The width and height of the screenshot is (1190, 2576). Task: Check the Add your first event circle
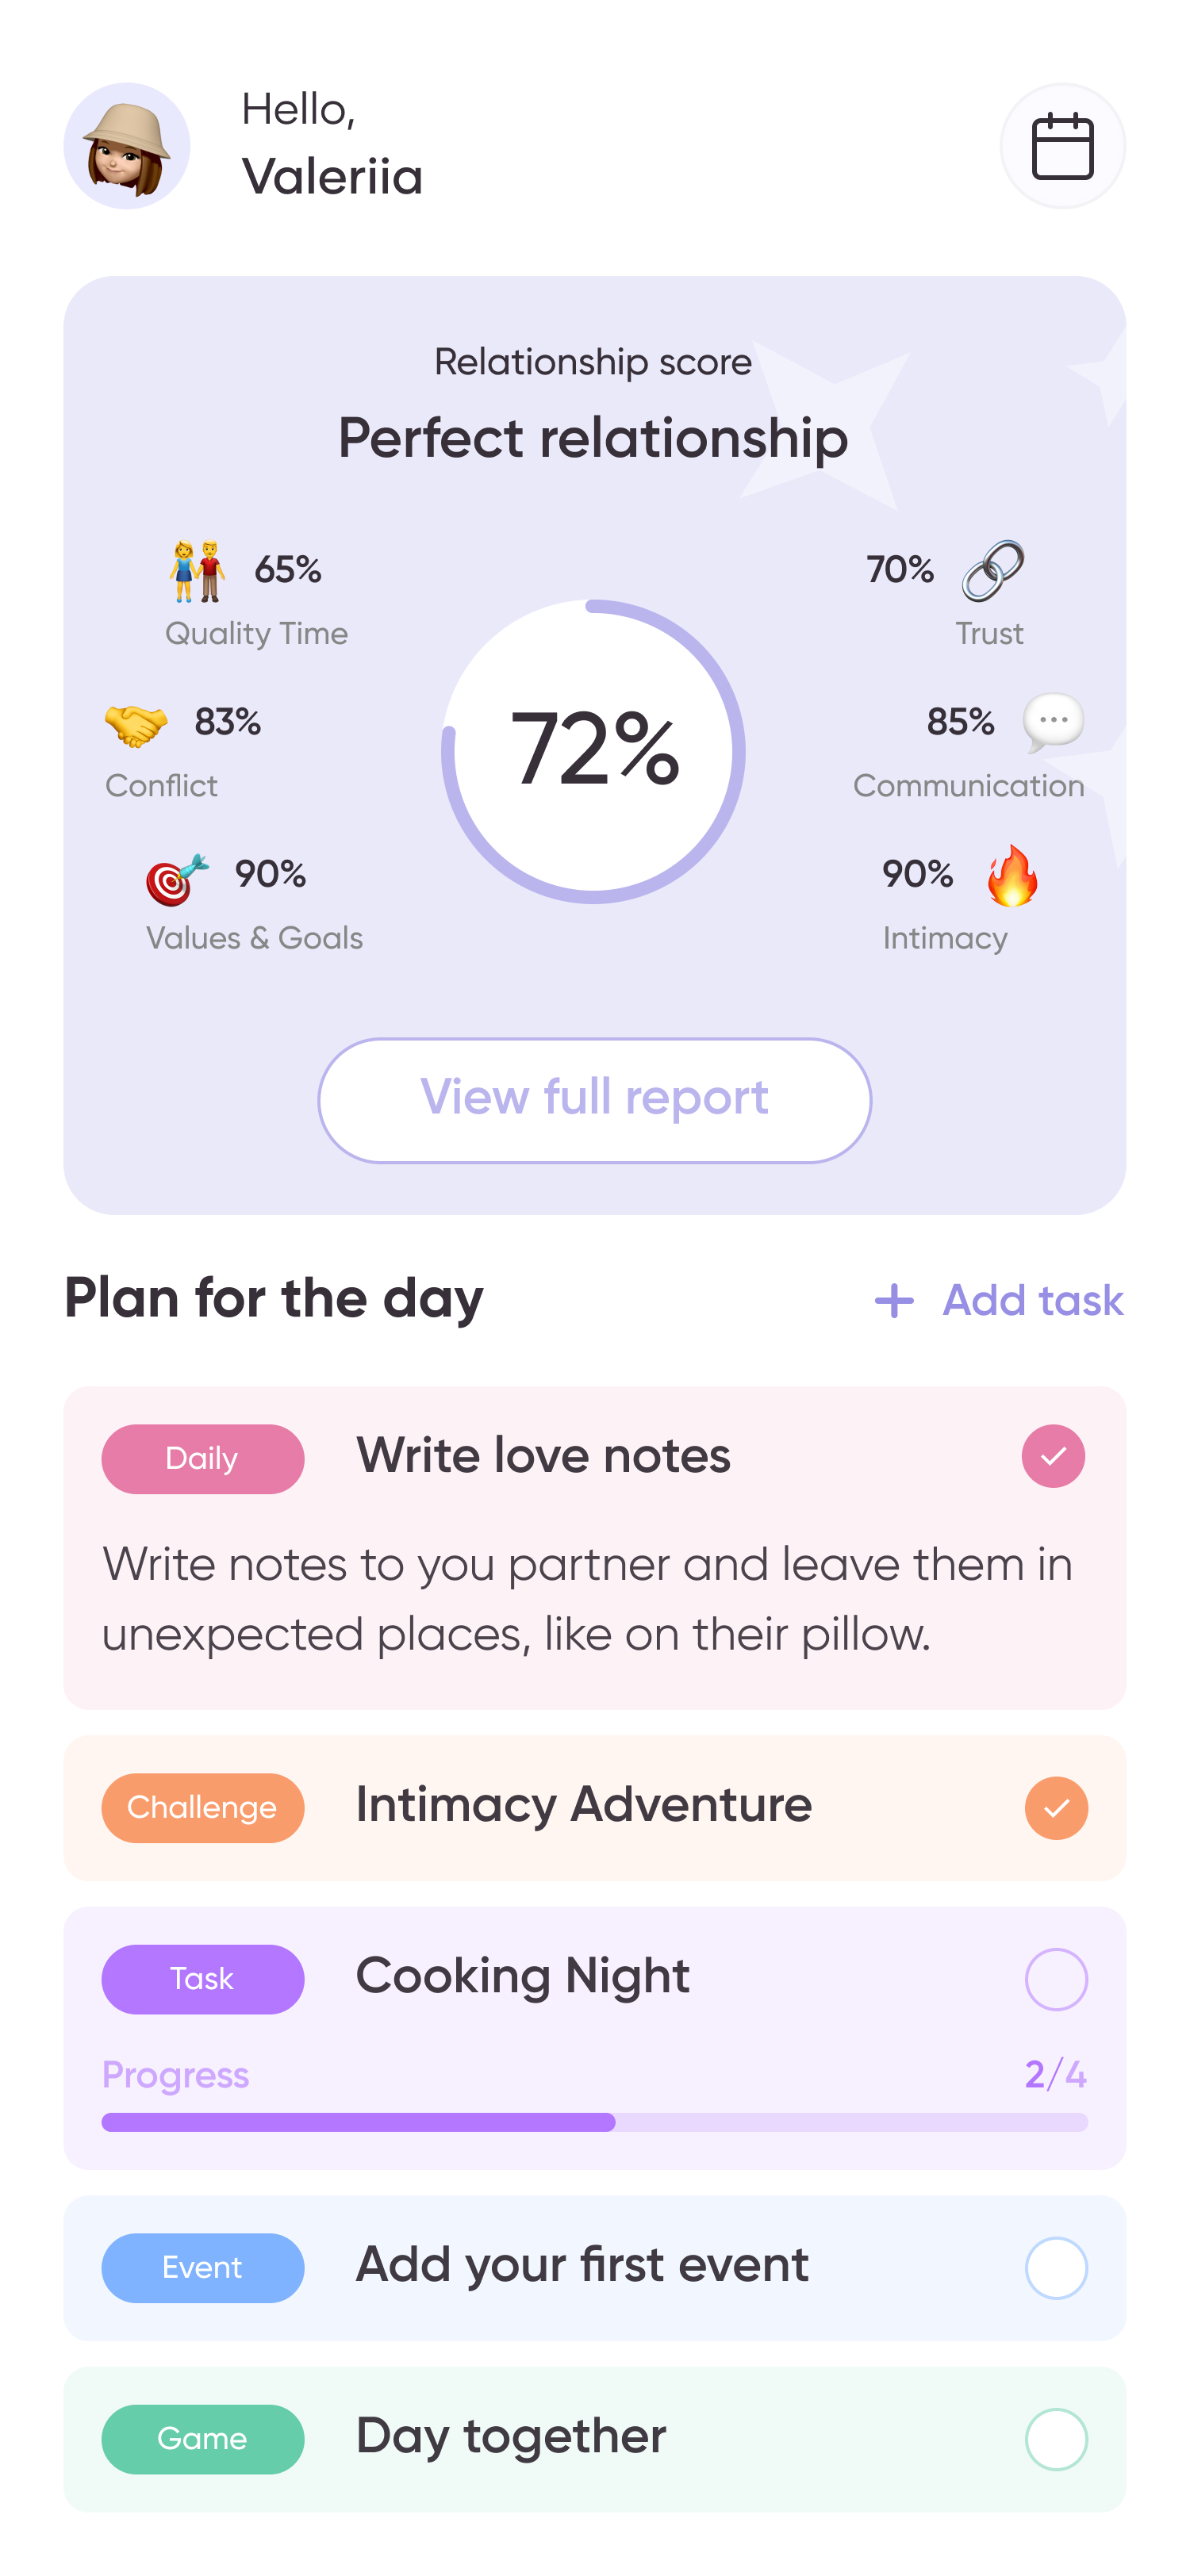[1056, 2268]
